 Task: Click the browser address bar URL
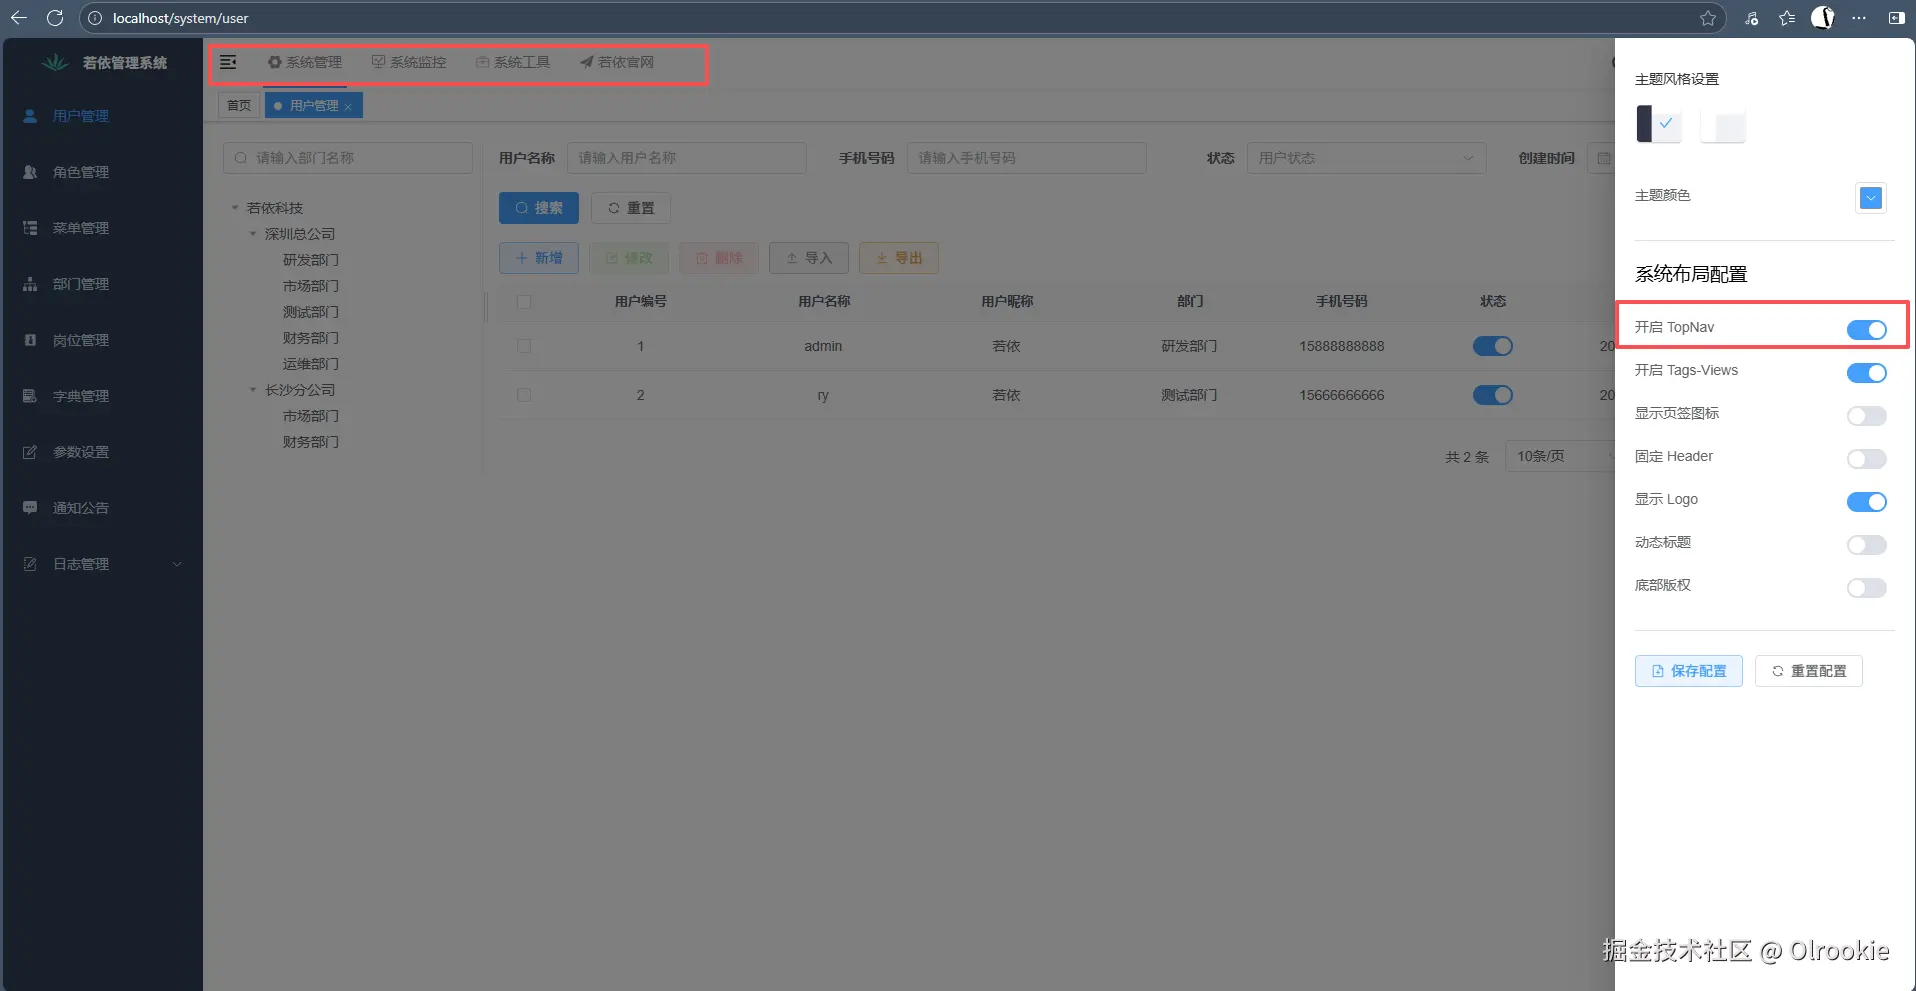click(x=180, y=18)
